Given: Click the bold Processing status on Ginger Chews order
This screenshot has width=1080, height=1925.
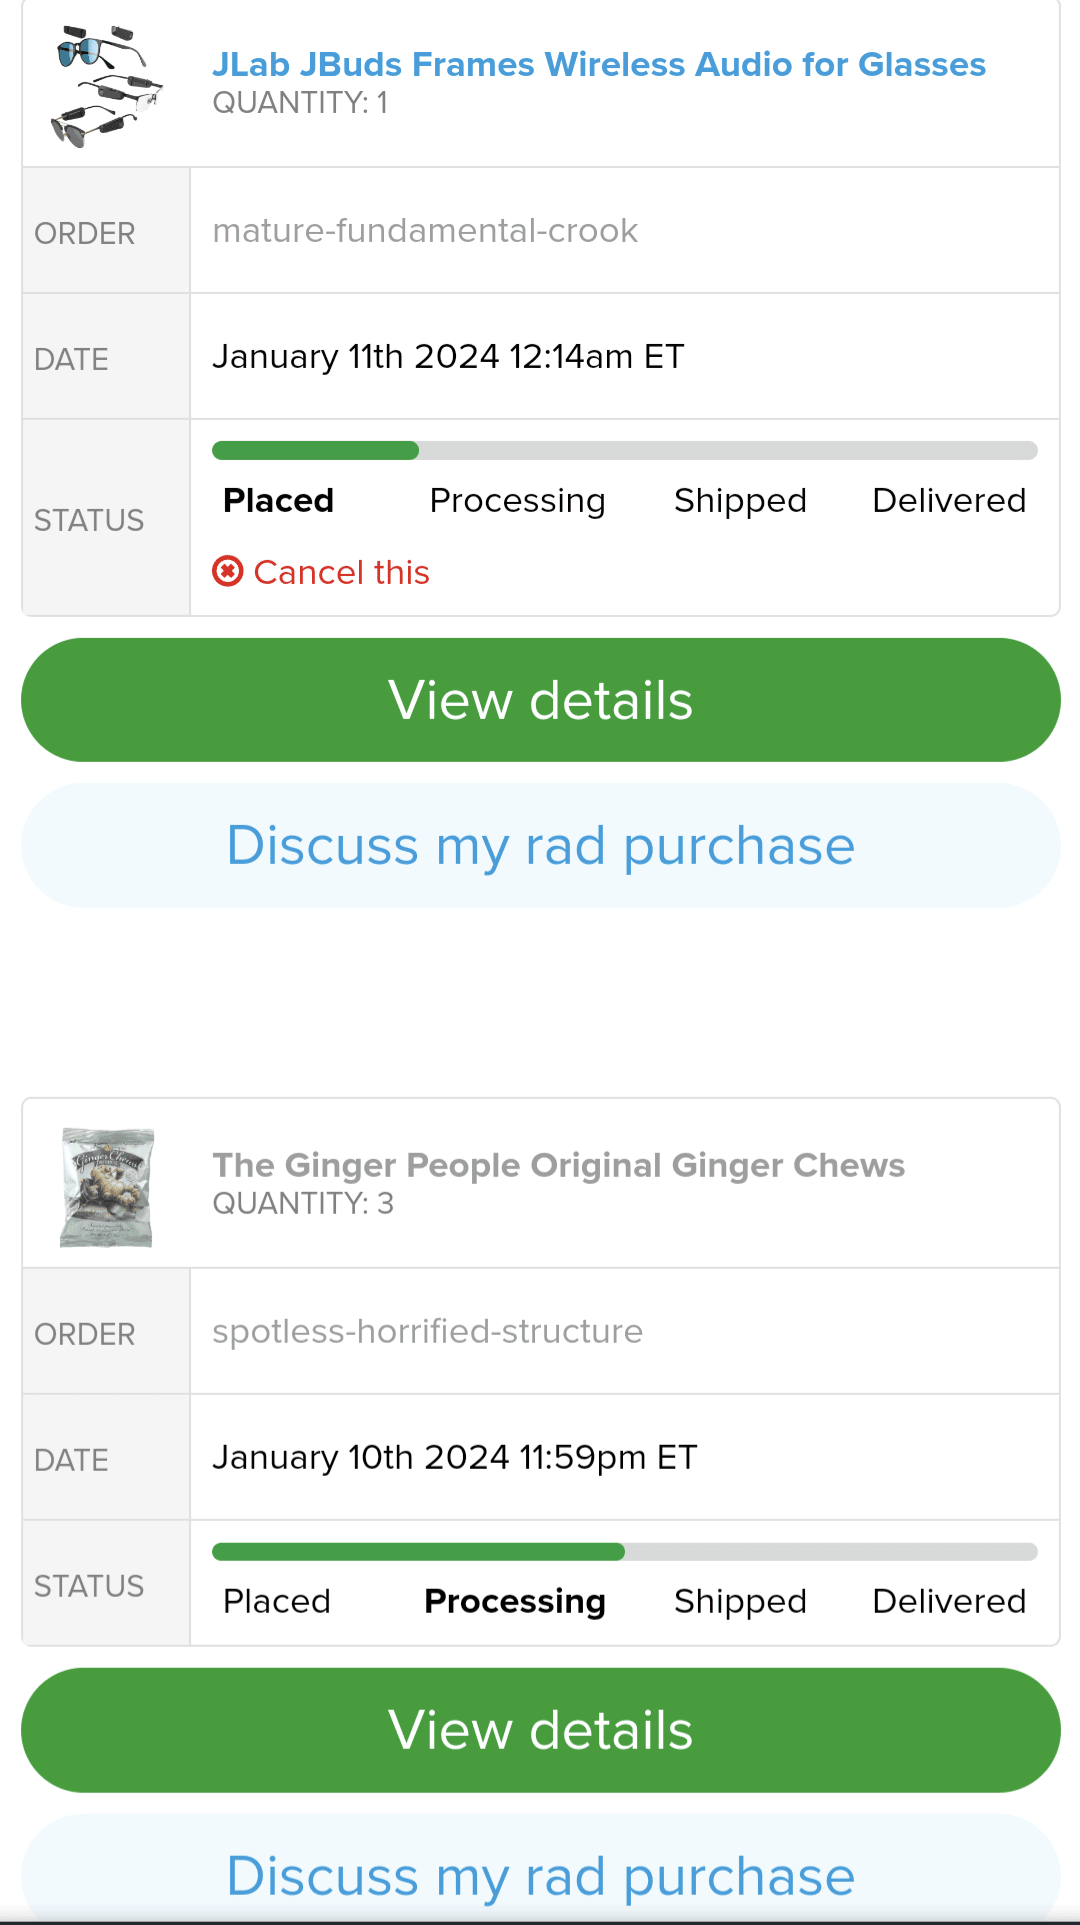Looking at the screenshot, I should click(515, 1601).
